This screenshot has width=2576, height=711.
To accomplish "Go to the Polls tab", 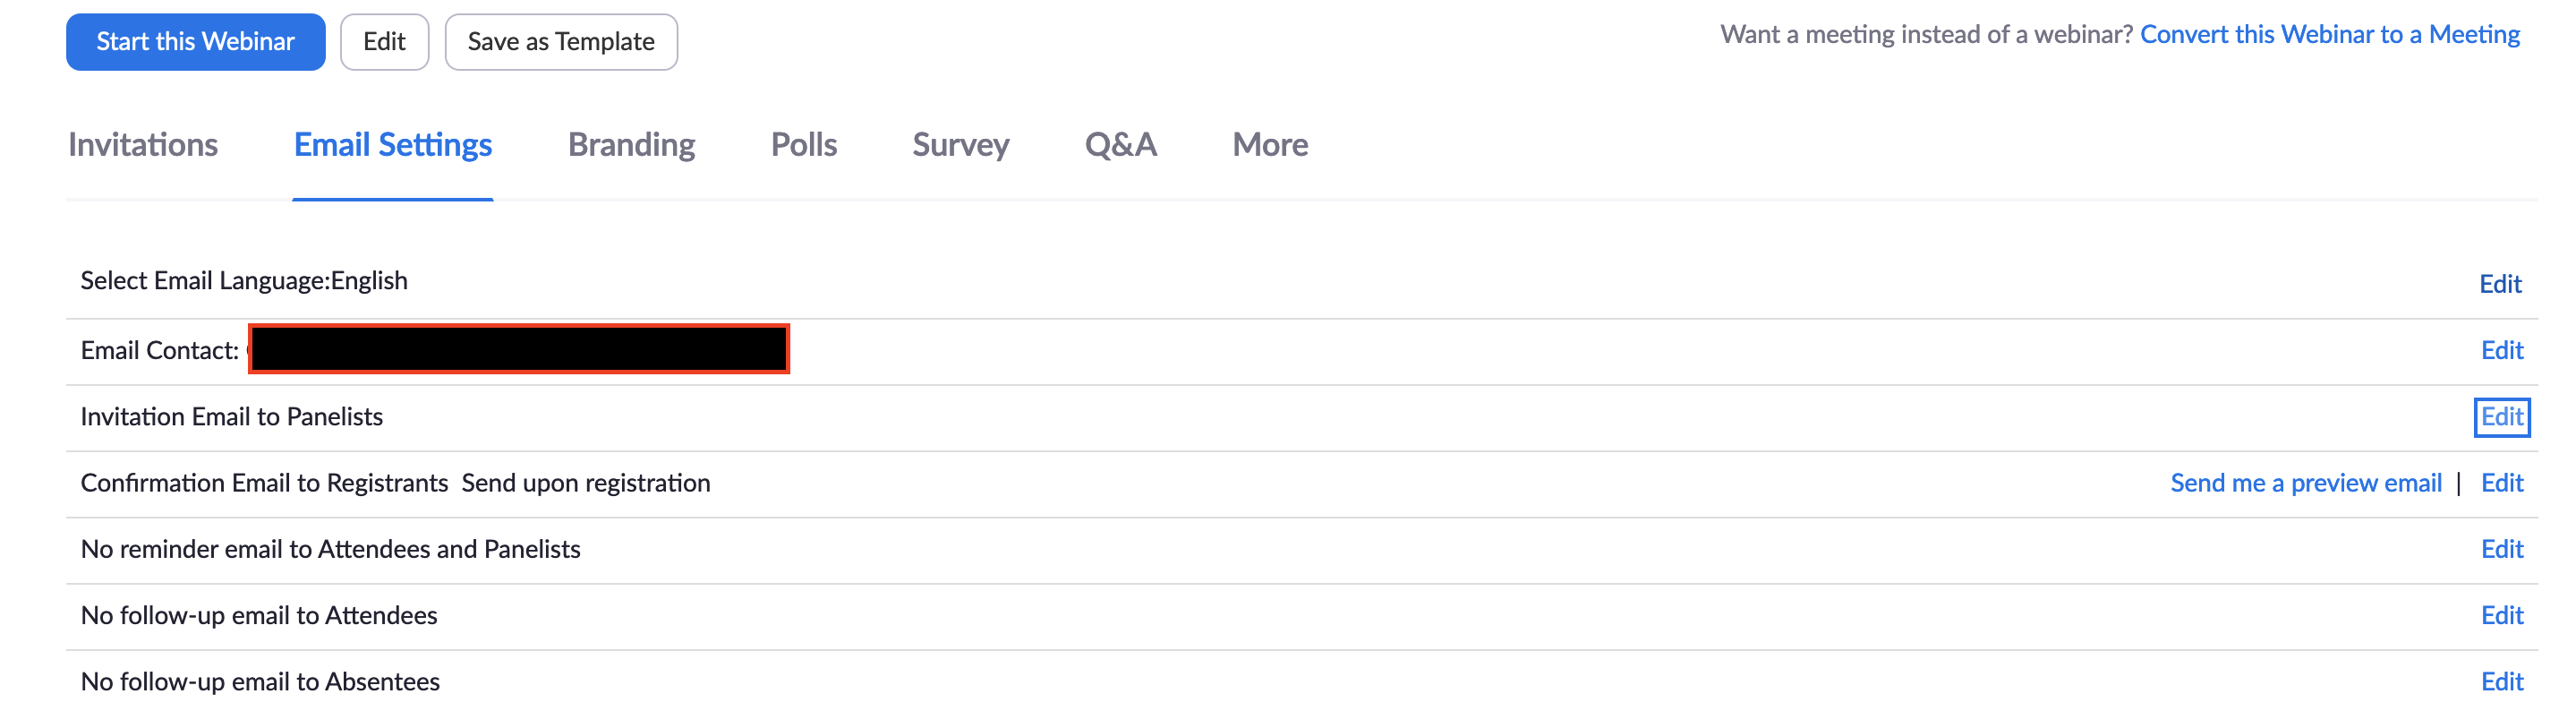I will (803, 145).
